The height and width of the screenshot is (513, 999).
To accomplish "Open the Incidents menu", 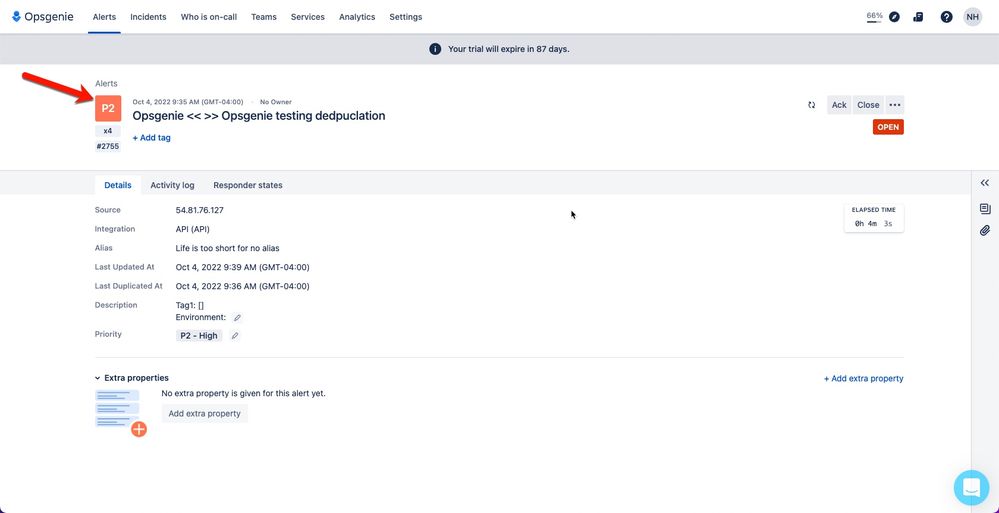I will [148, 17].
